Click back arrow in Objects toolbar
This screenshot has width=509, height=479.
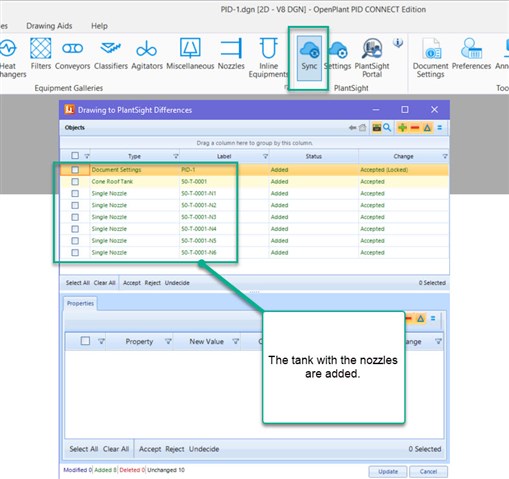tap(352, 128)
